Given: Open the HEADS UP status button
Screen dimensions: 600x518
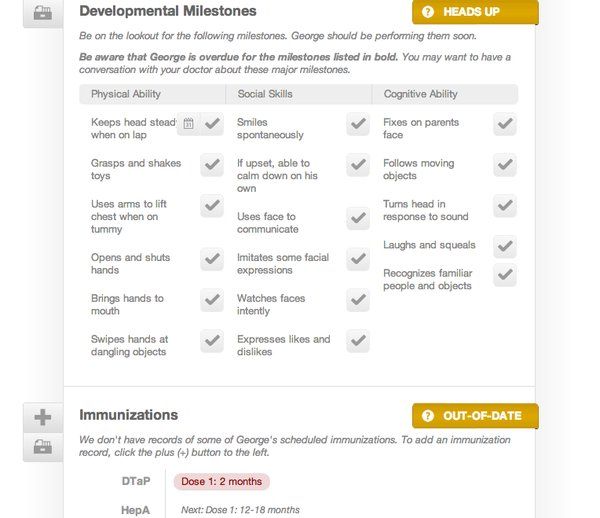Looking at the screenshot, I should coord(475,12).
